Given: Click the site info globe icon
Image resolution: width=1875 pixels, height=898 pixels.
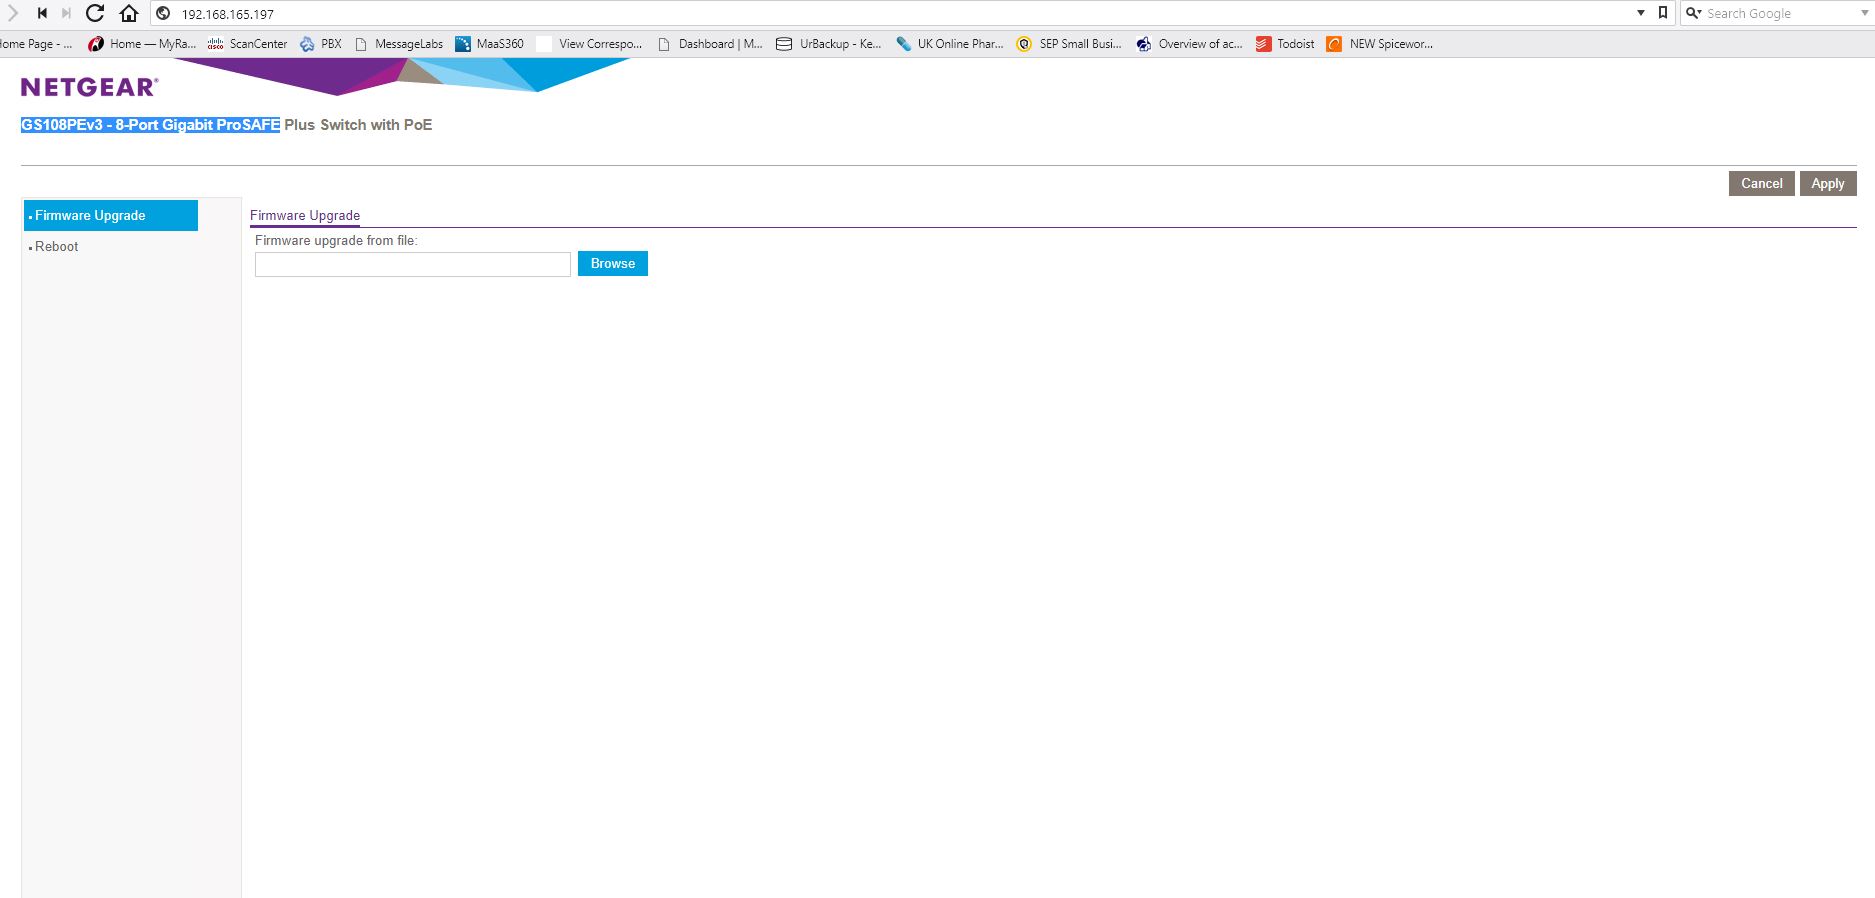Looking at the screenshot, I should [x=163, y=13].
